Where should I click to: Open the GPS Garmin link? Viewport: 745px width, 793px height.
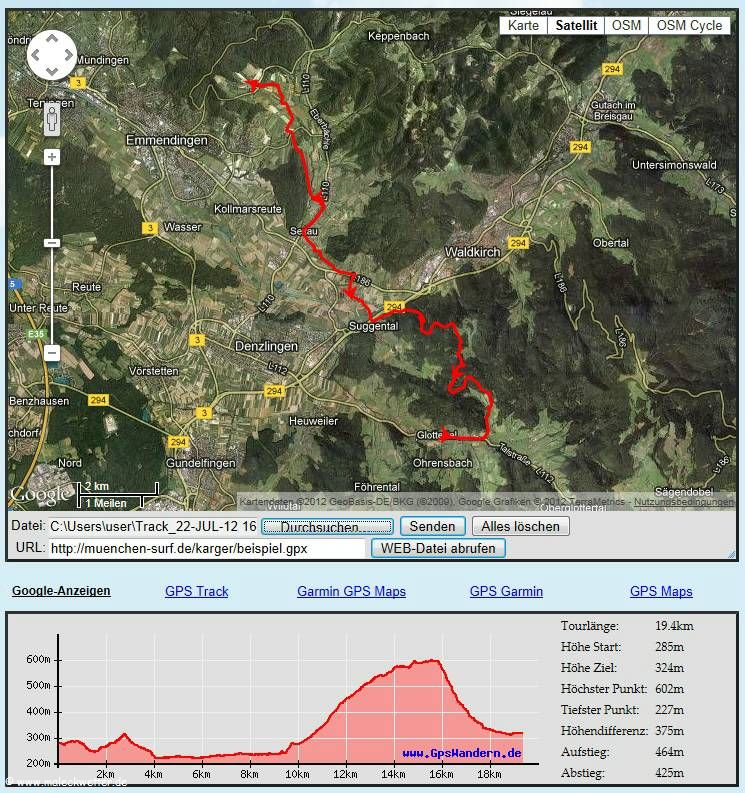506,592
